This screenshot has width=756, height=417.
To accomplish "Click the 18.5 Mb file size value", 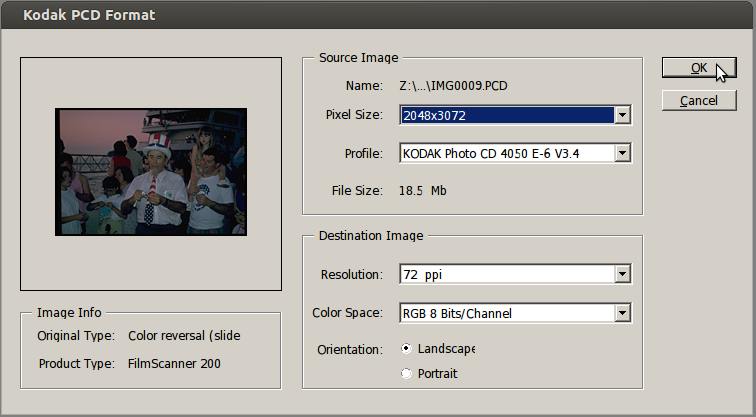I will pos(423,190).
